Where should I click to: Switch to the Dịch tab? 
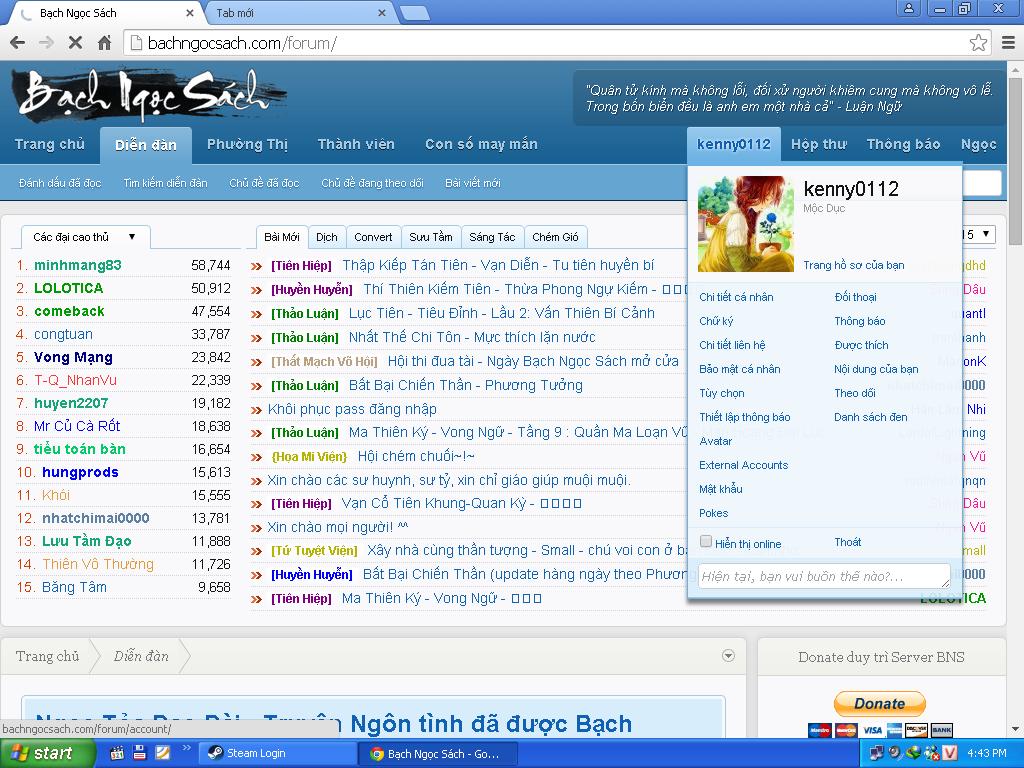click(326, 237)
